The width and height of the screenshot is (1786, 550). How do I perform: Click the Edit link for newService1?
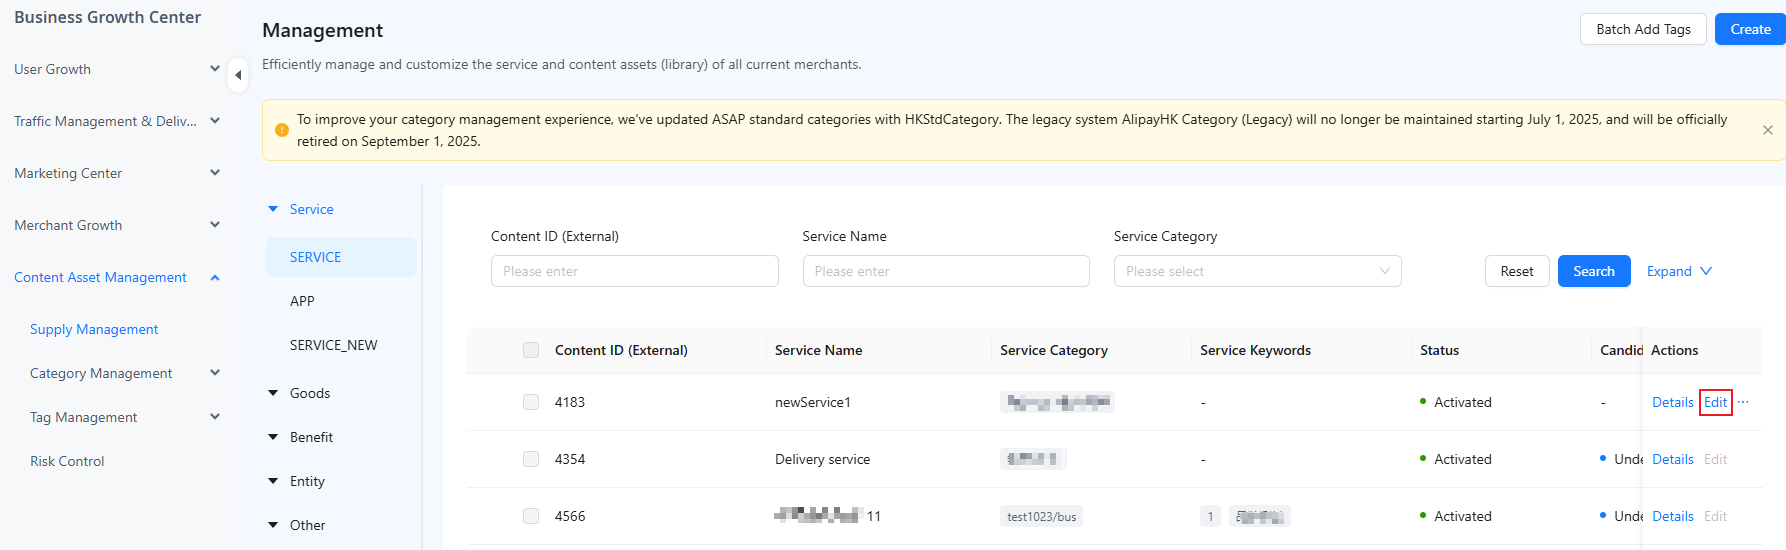coord(1715,402)
